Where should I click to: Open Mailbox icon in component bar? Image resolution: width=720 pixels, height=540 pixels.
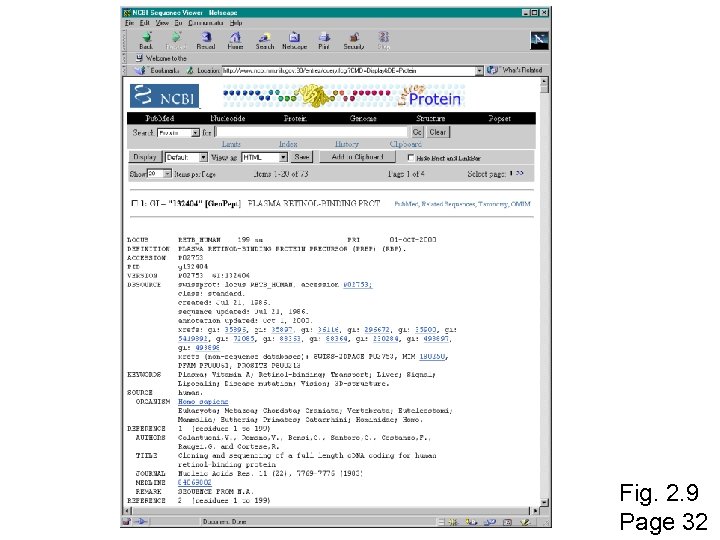pyautogui.click(x=471, y=522)
